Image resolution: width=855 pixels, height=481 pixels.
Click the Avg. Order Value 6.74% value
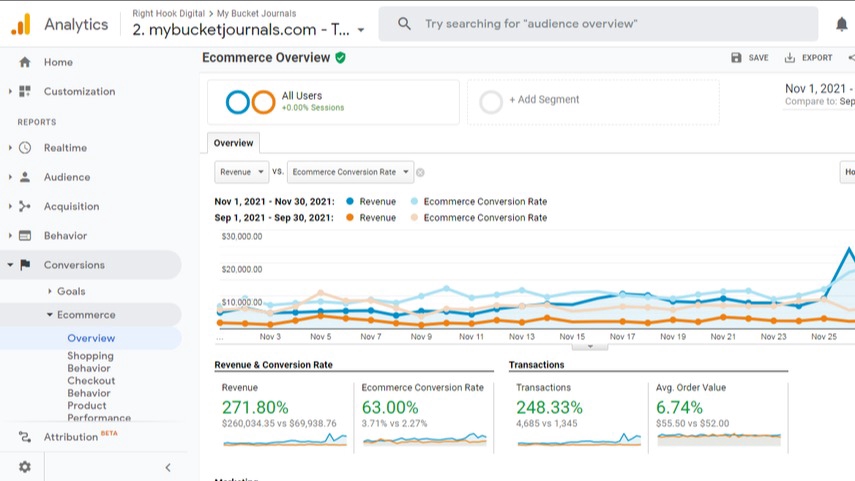pos(679,407)
